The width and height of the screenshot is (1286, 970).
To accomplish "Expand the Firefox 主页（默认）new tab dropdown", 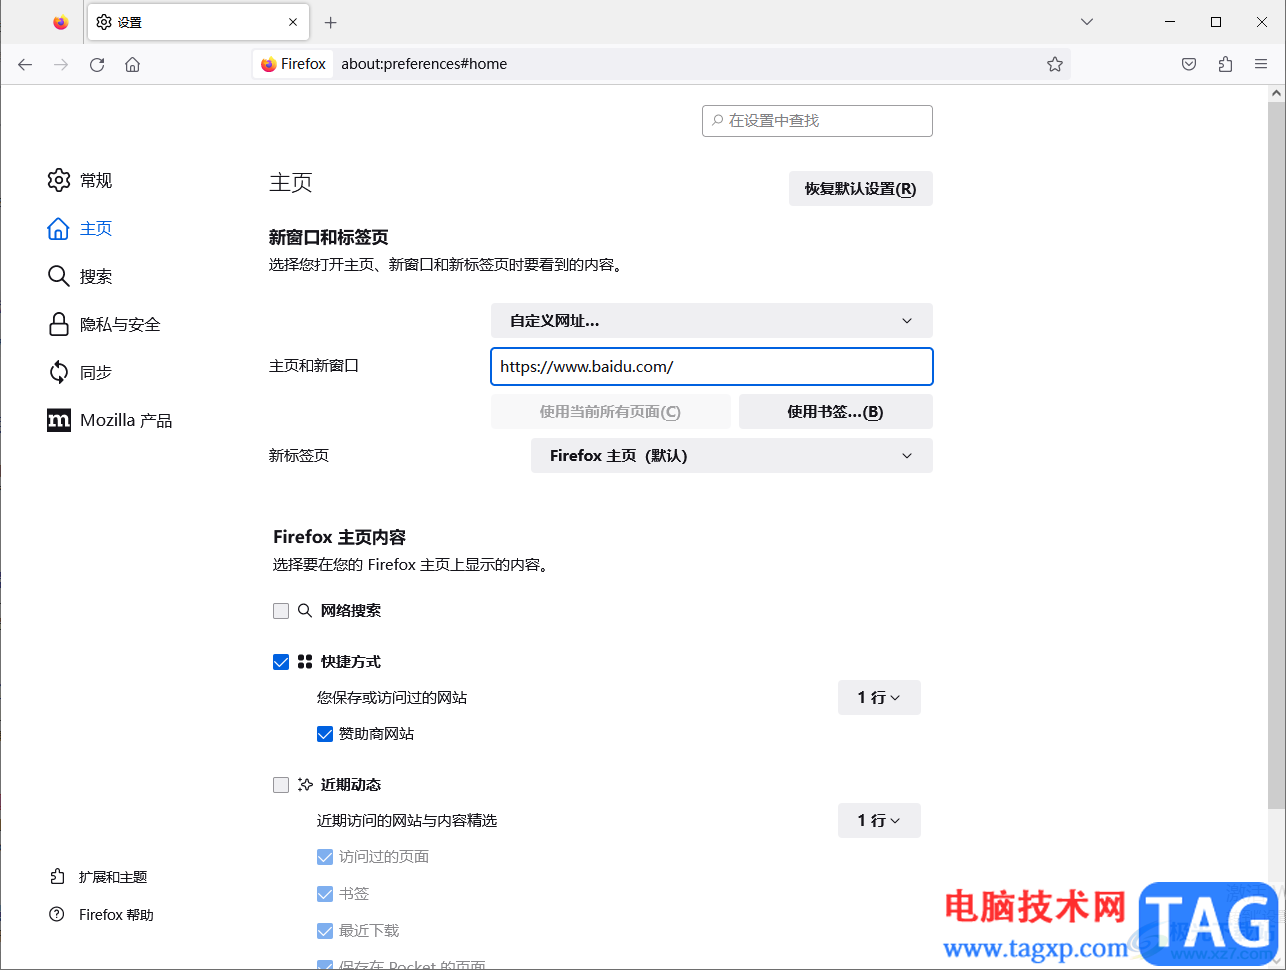I will (732, 456).
